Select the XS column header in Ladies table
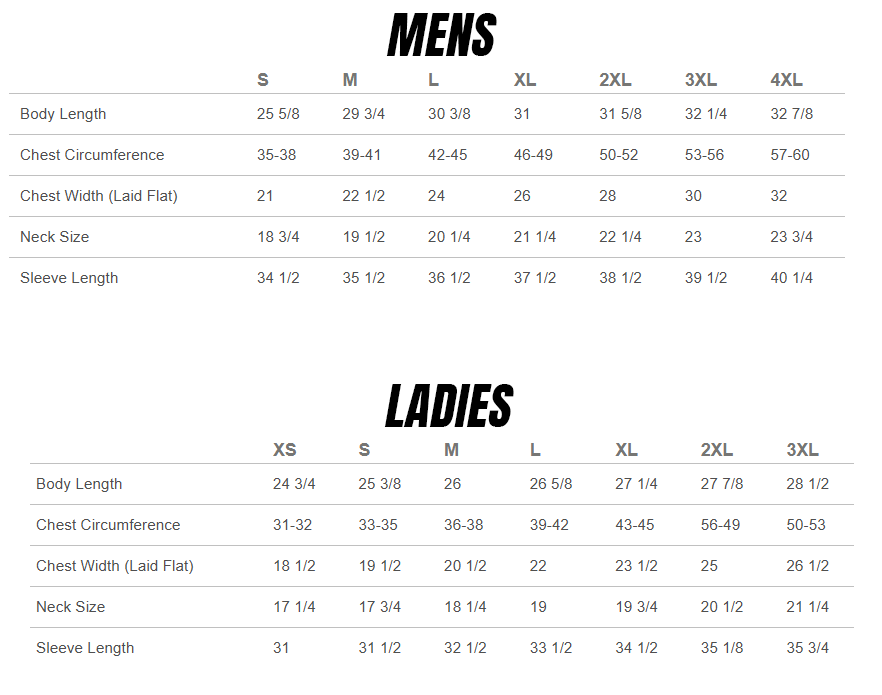This screenshot has width=882, height=695. click(x=285, y=450)
